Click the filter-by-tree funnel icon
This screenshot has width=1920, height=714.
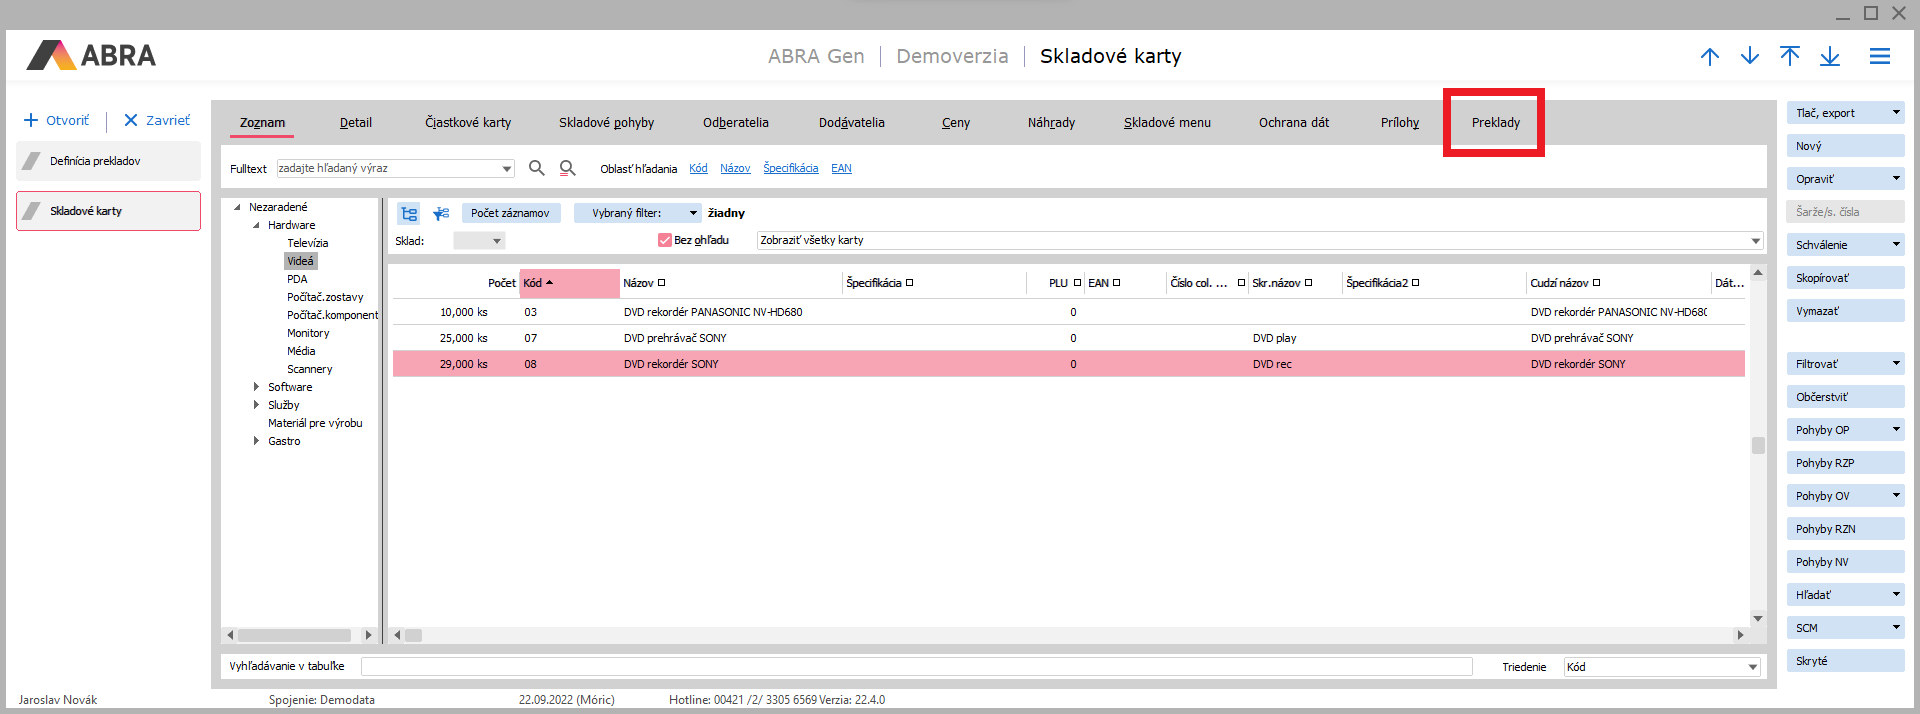pyautogui.click(x=441, y=213)
